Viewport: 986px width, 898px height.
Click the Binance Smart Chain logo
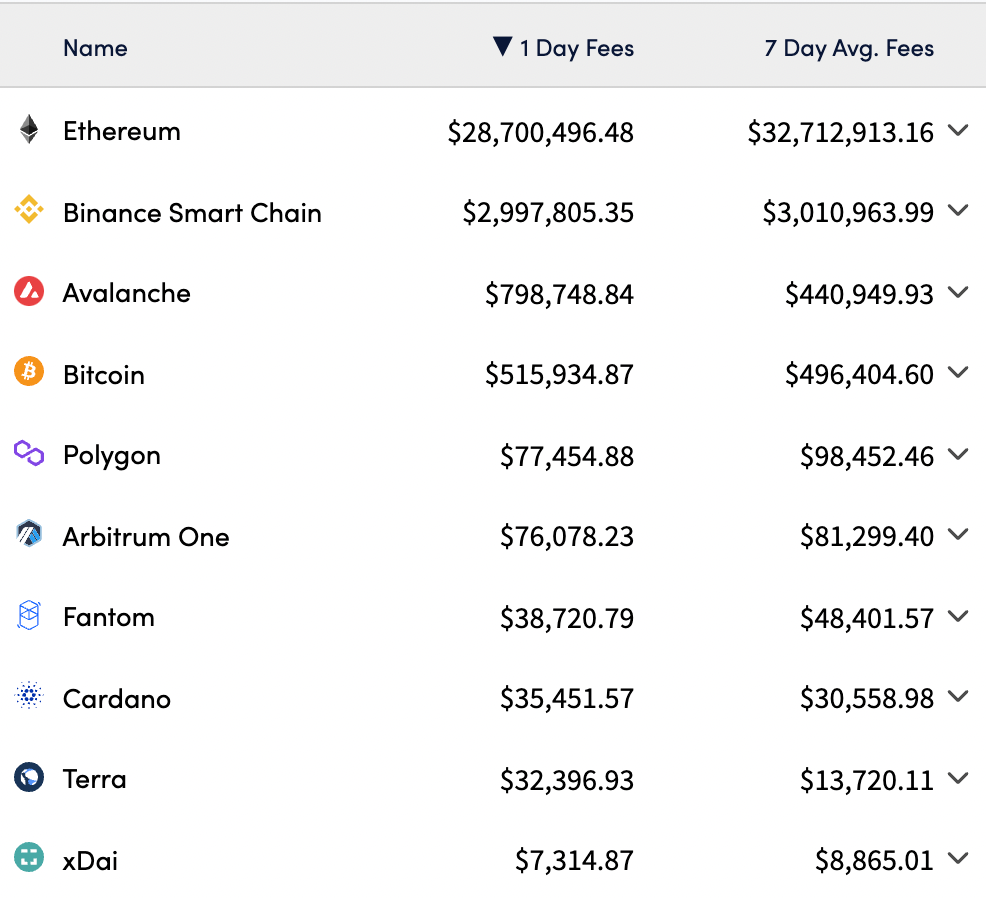click(29, 211)
